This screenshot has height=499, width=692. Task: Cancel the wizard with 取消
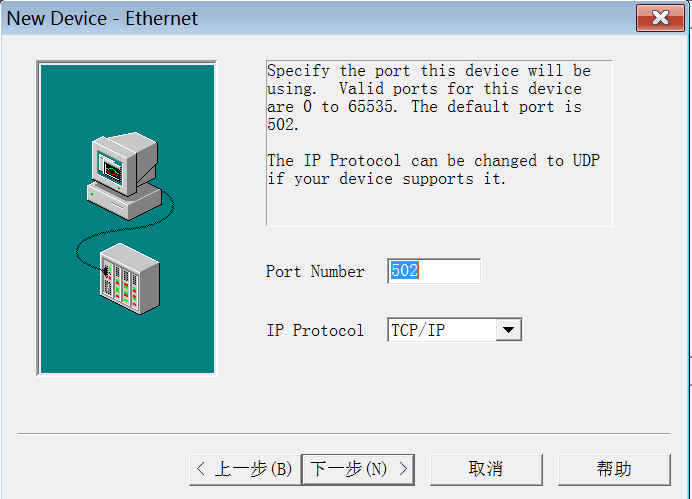(x=486, y=469)
